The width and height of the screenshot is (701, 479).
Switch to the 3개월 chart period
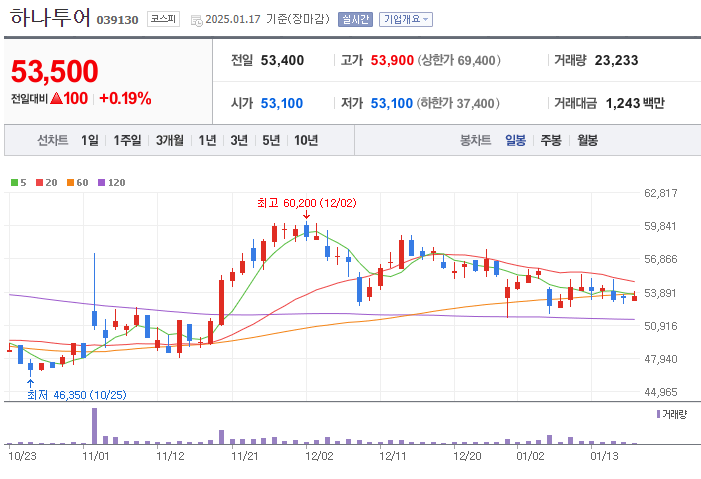tap(169, 140)
